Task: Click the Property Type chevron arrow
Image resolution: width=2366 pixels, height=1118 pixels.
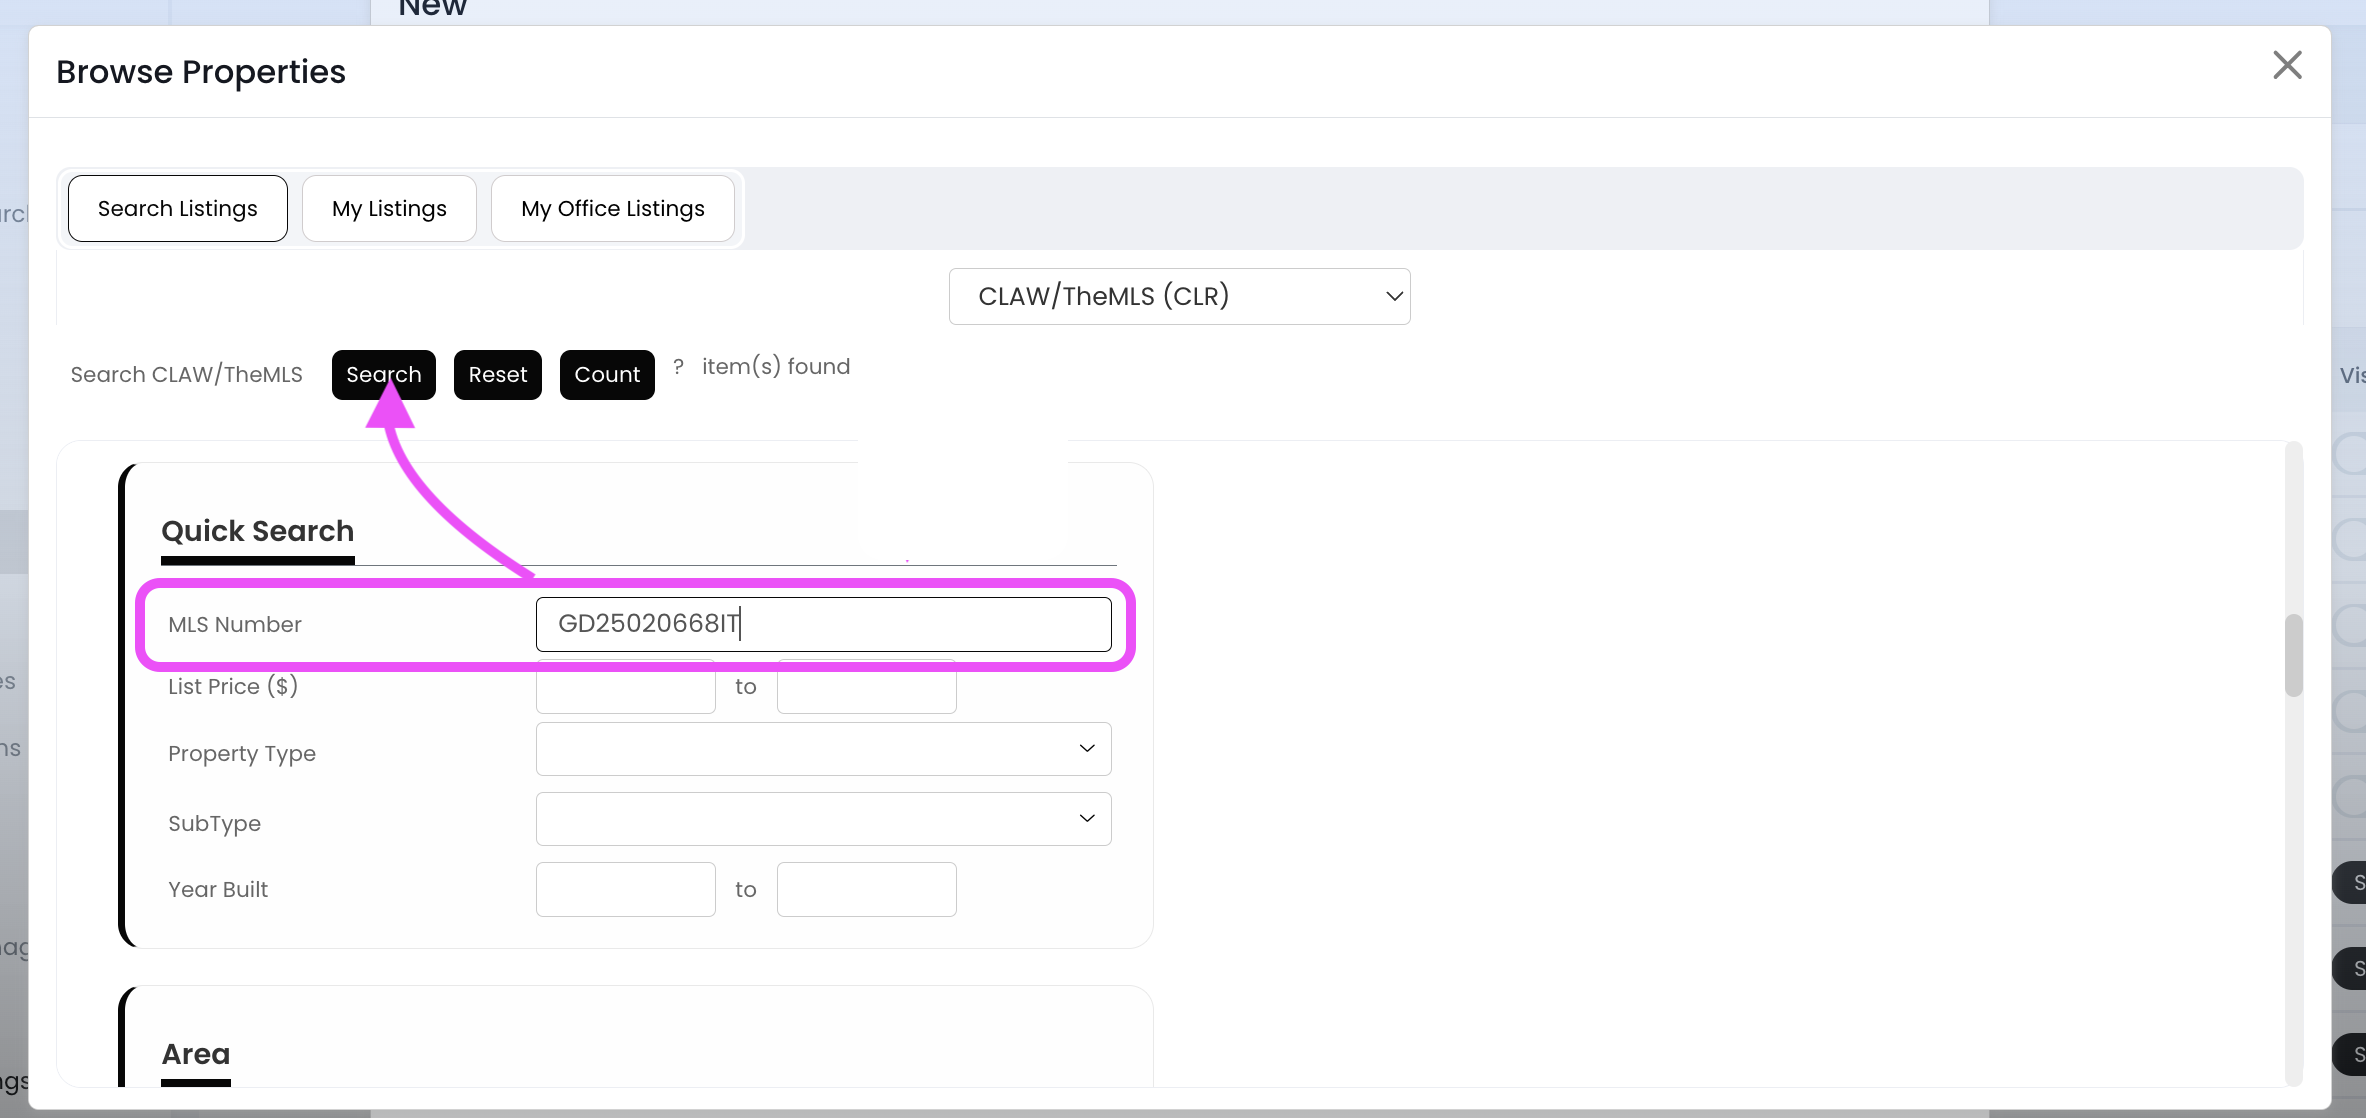Action: click(1087, 749)
